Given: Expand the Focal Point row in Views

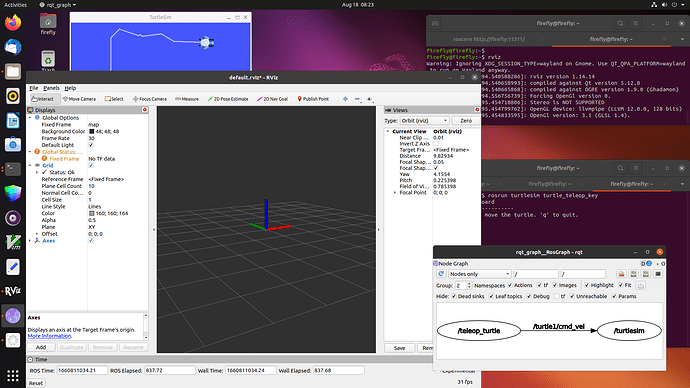Looking at the screenshot, I should click(x=395, y=193).
